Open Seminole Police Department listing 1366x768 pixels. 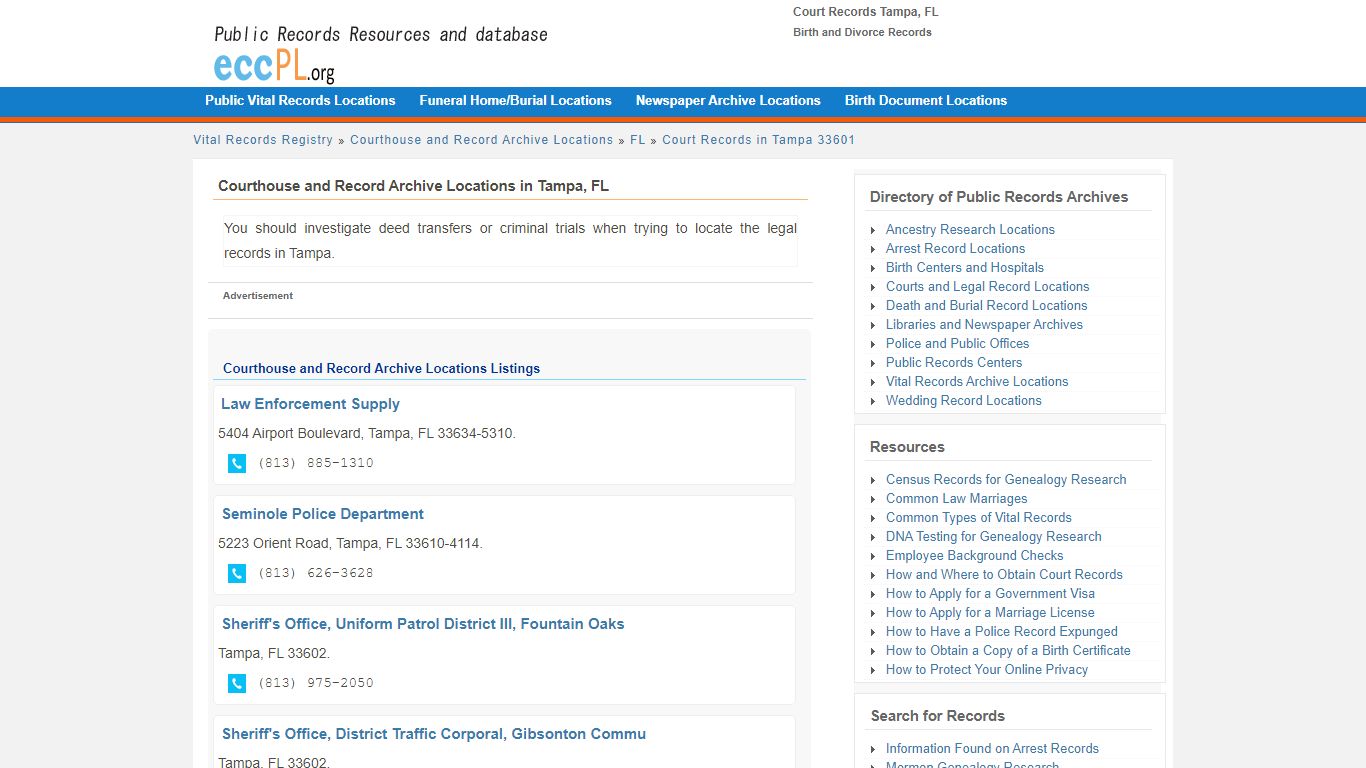(323, 514)
